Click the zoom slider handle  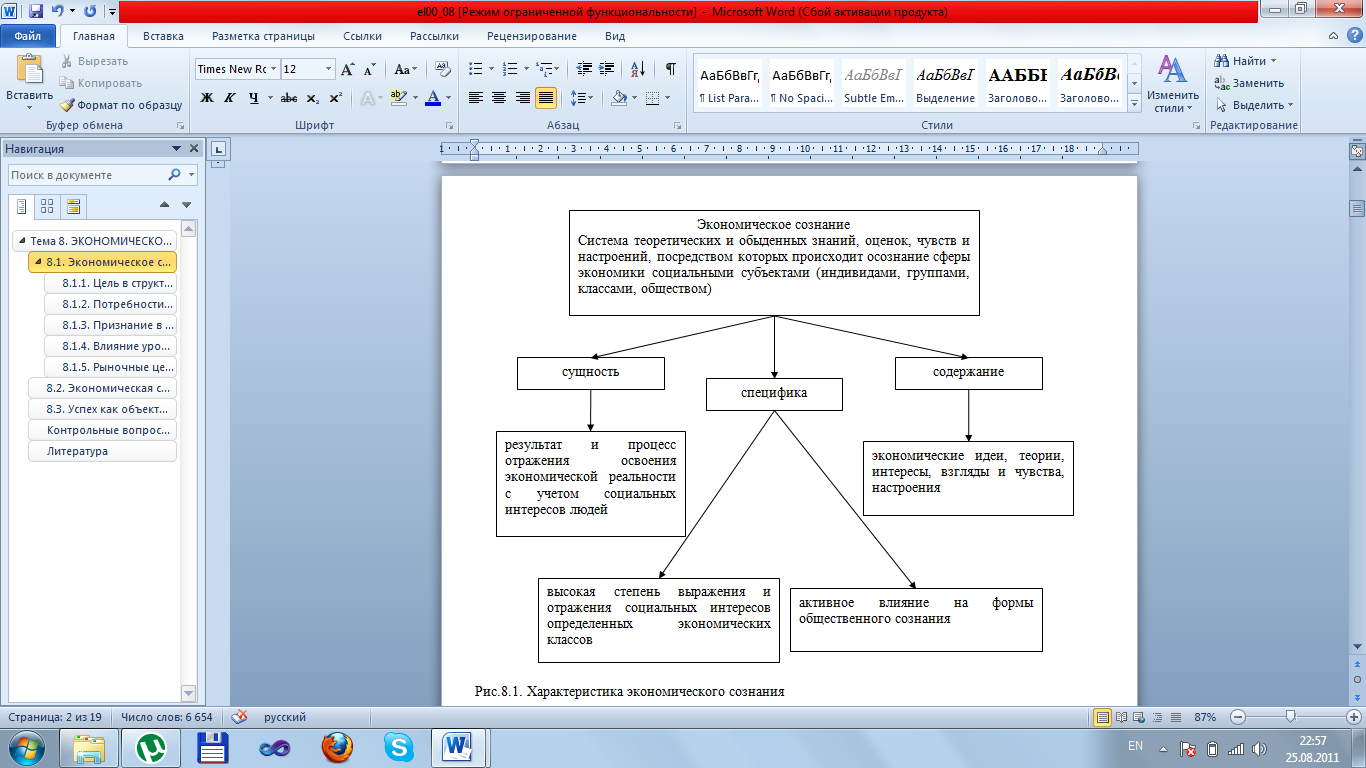[1291, 717]
